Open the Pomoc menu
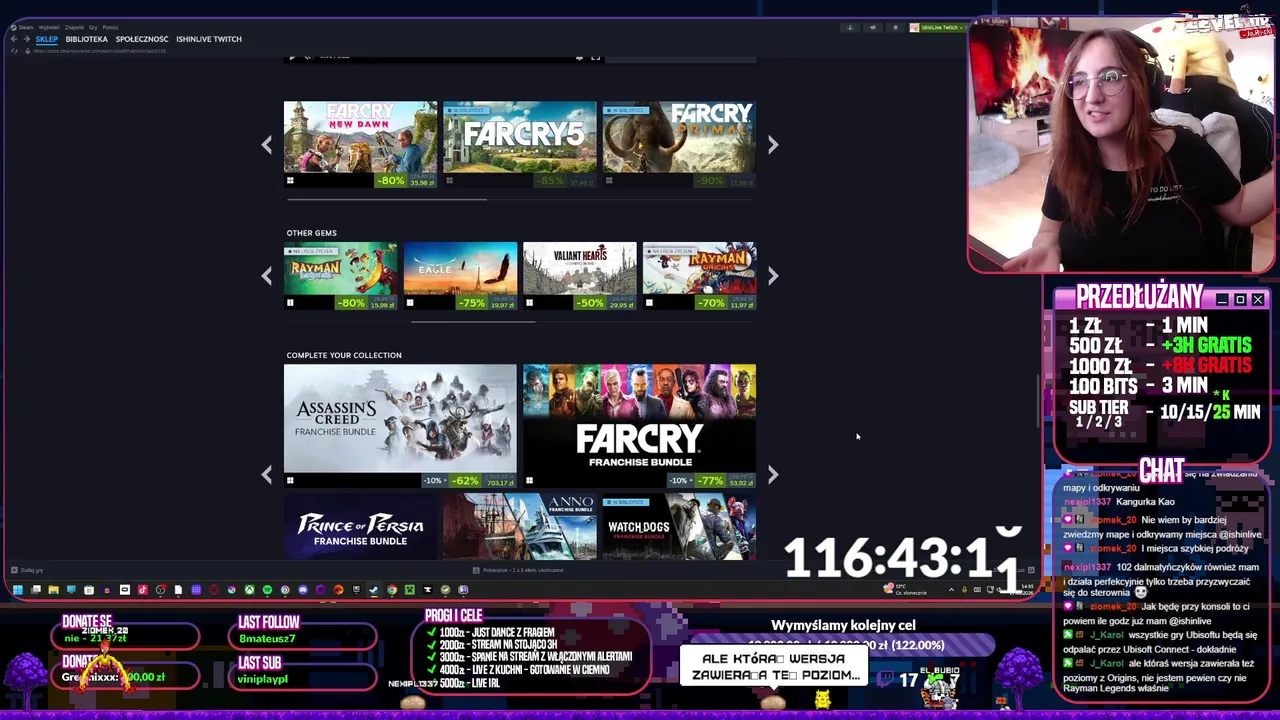The height and width of the screenshot is (720, 1280). tap(110, 27)
